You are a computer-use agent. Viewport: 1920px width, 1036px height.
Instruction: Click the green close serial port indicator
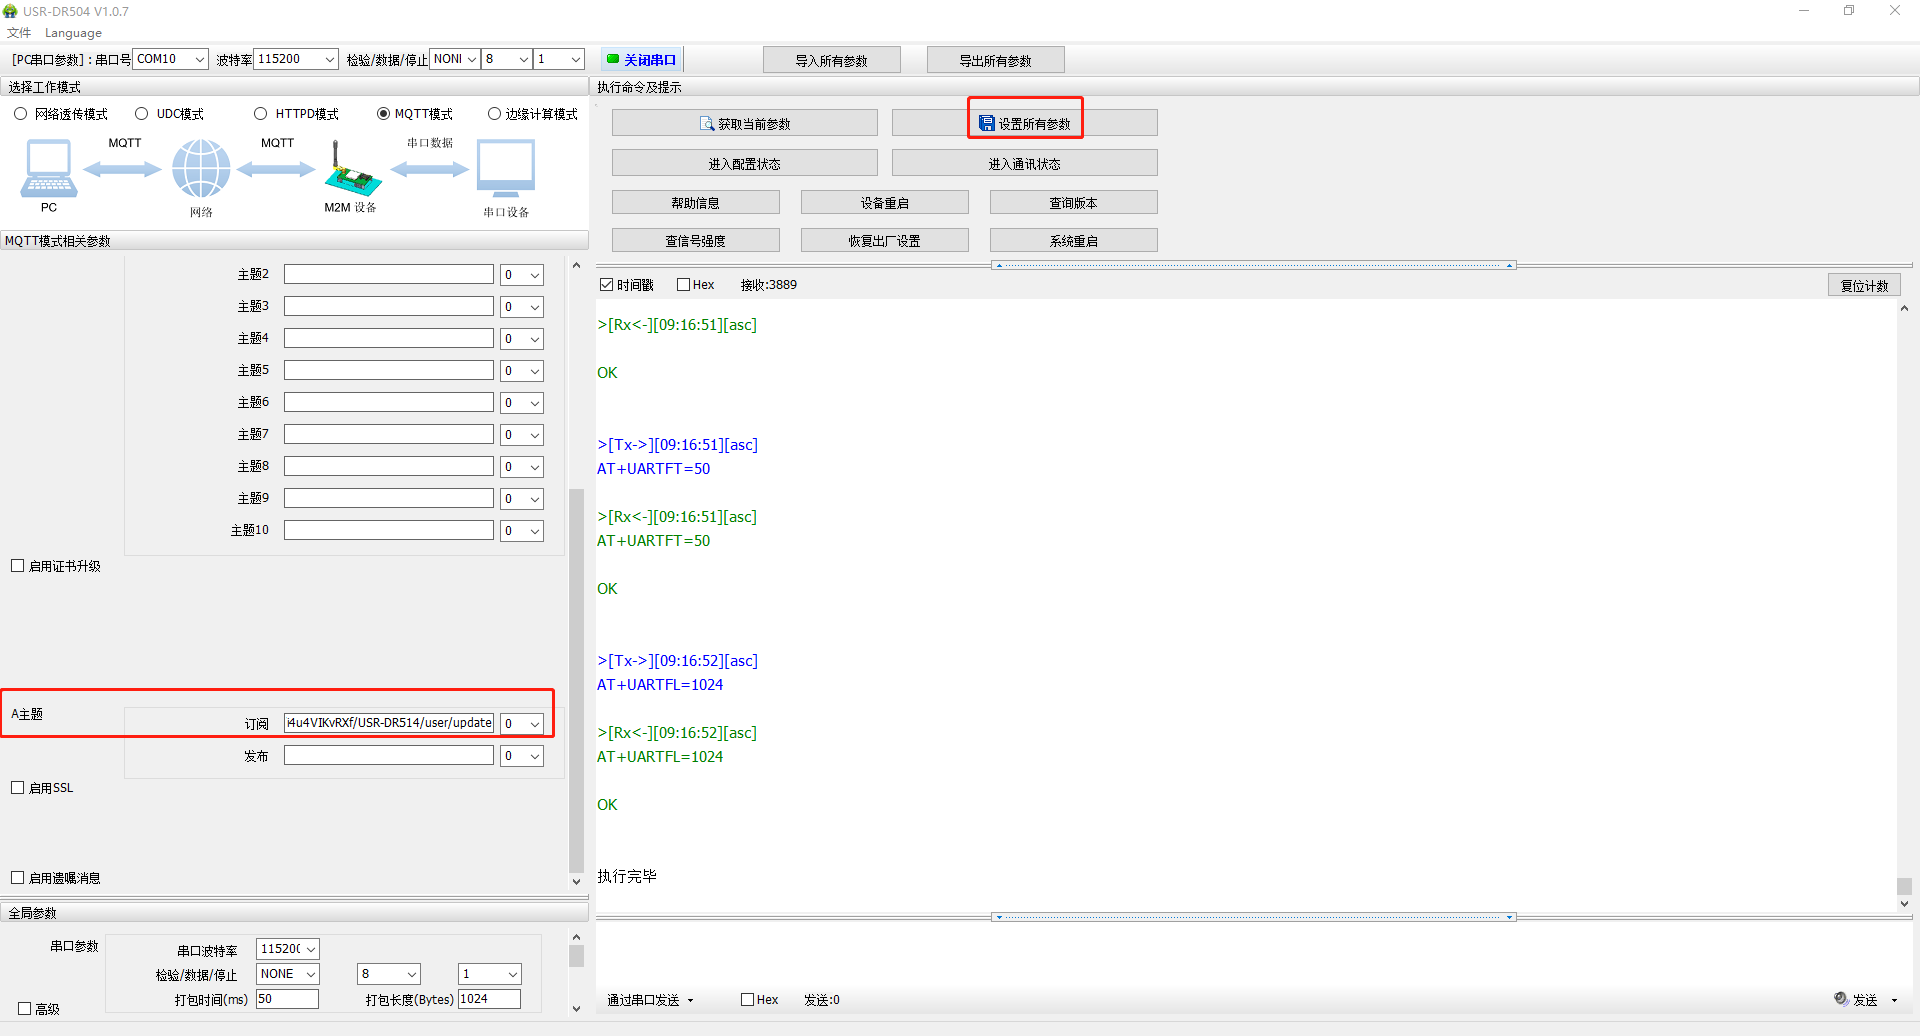click(x=613, y=60)
